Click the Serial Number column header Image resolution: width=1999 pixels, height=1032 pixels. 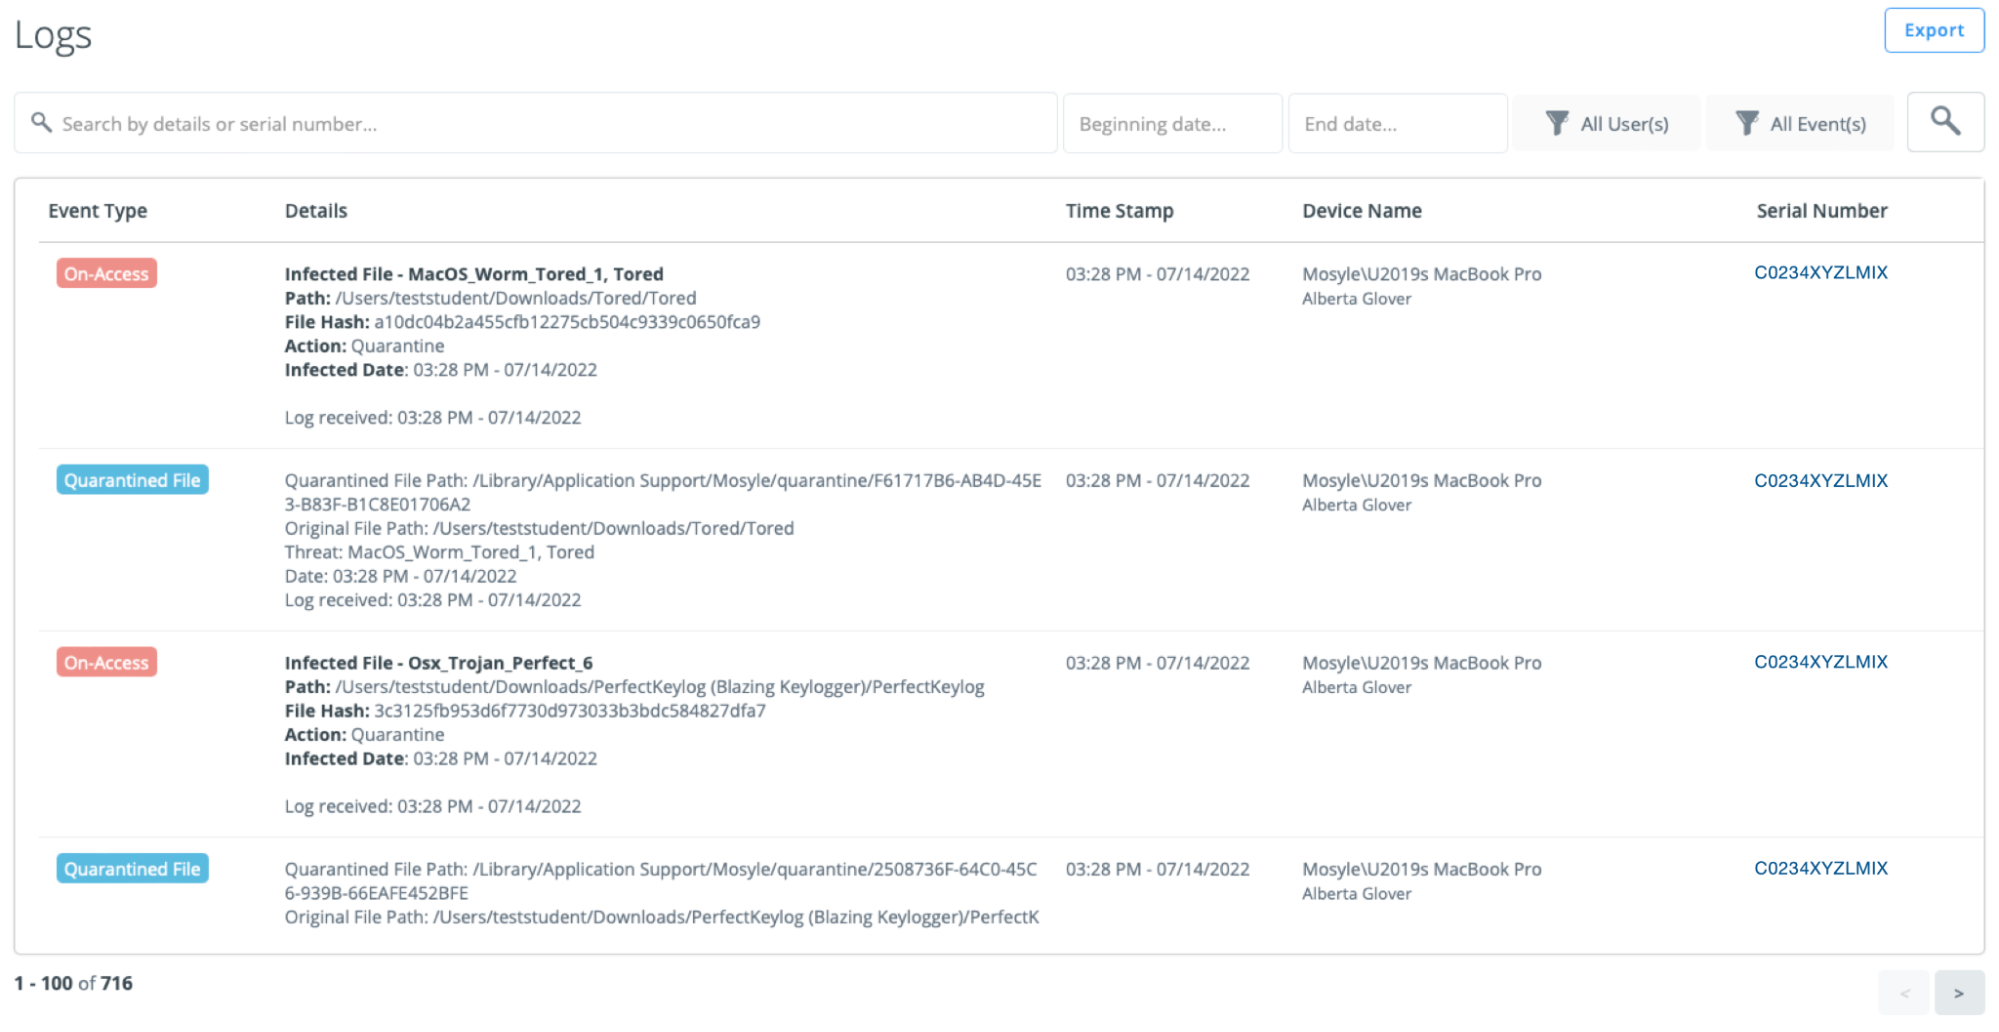[x=1821, y=211]
